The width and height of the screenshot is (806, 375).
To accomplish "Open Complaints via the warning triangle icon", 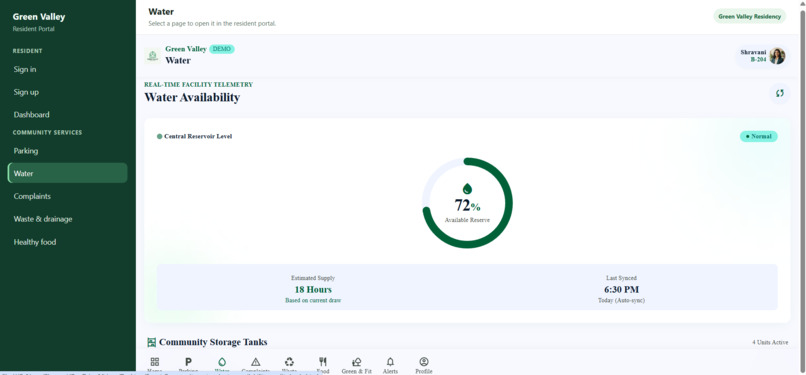I will pos(255,365).
